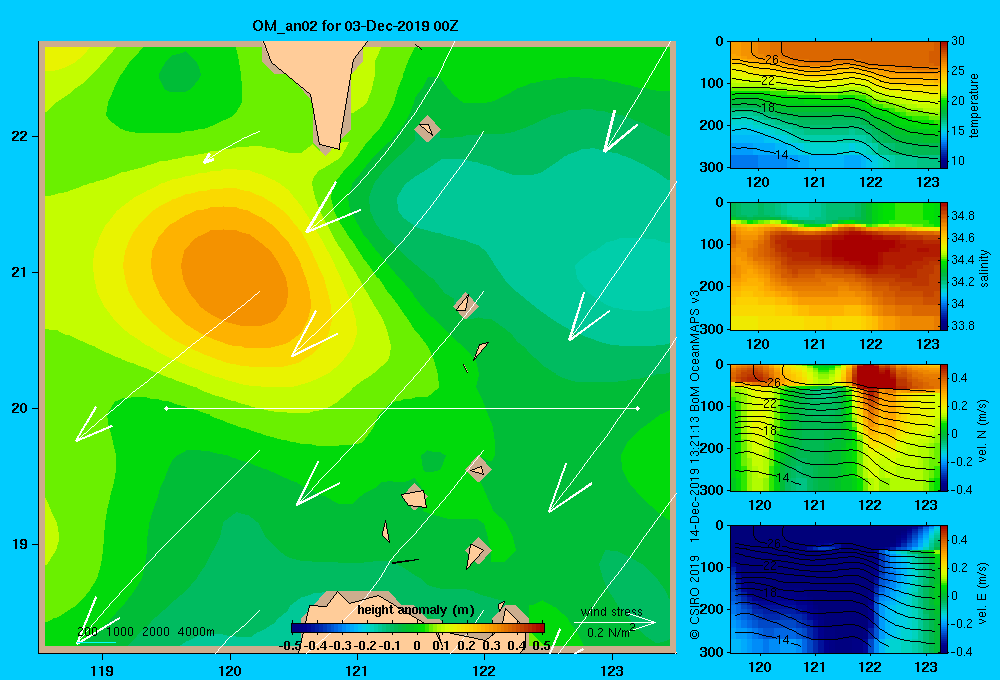Click the map title 'OM_an02 for 03-Dec-2019 00Z'

click(x=355, y=26)
